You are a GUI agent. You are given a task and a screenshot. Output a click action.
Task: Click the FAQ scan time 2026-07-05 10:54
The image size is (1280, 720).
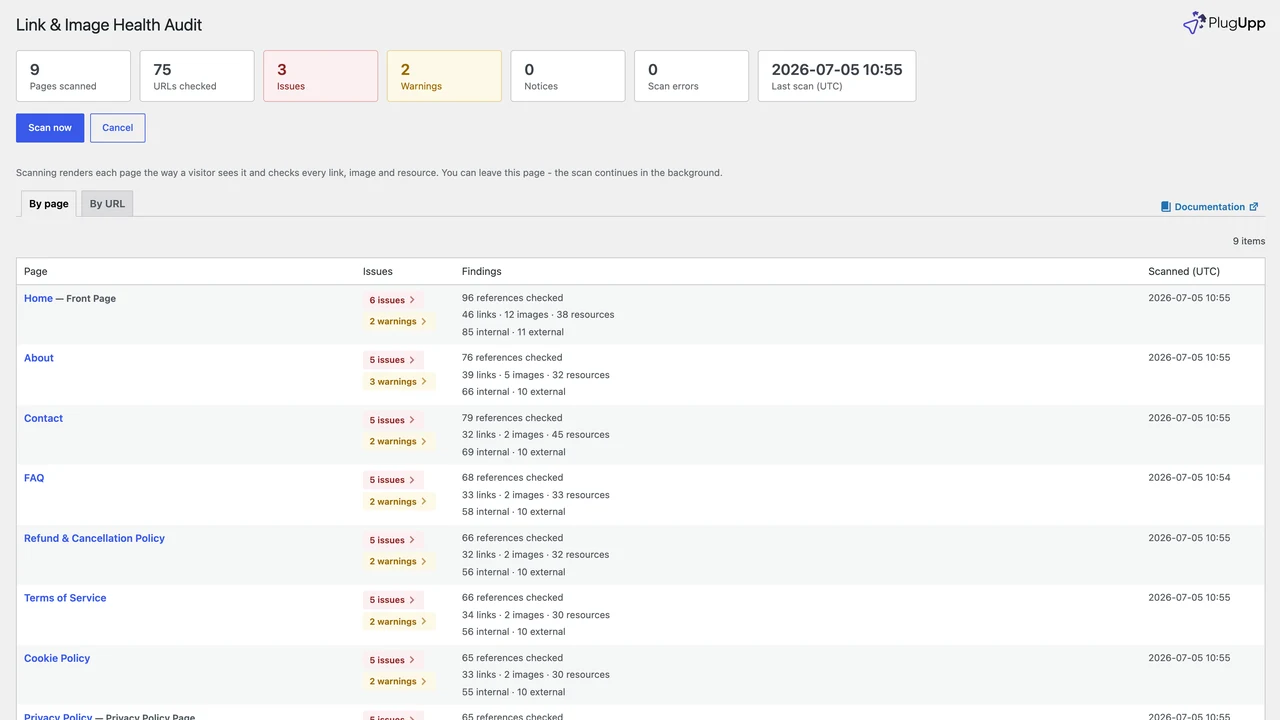coord(1189,478)
